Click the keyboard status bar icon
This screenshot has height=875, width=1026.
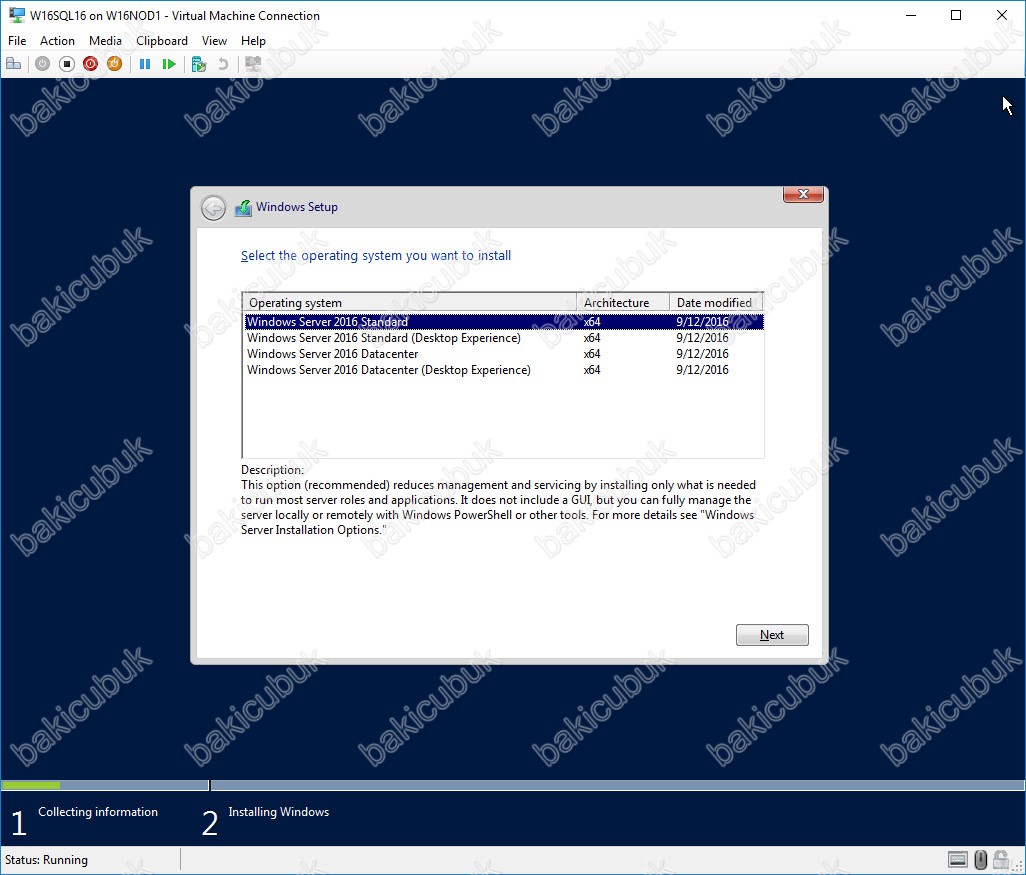click(957, 859)
